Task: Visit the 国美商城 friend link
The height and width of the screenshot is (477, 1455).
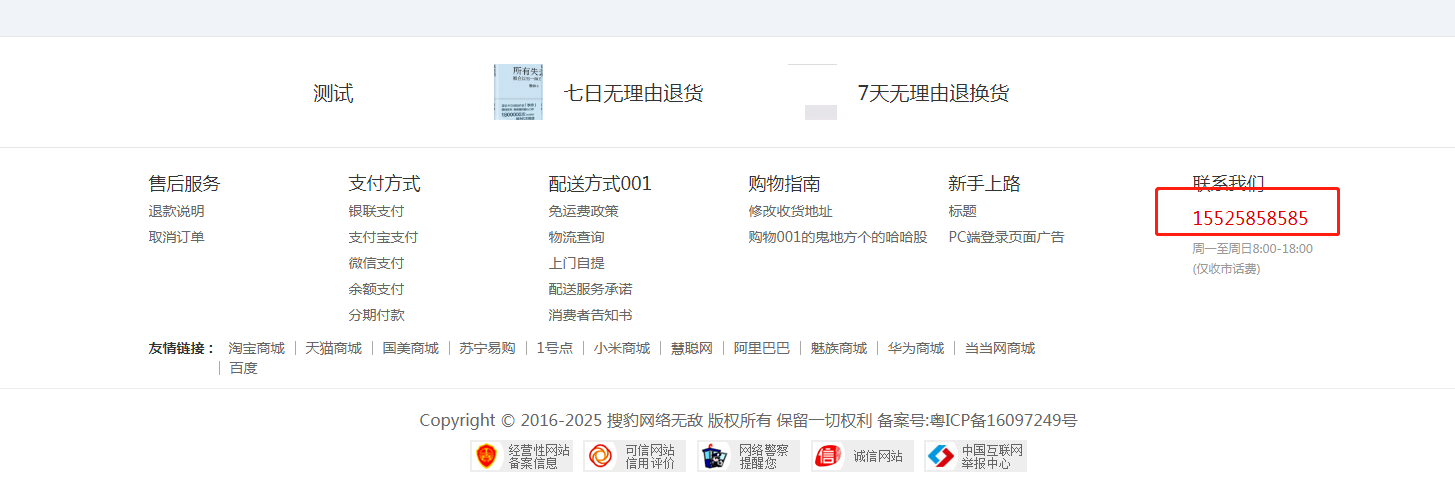Action: tap(411, 348)
